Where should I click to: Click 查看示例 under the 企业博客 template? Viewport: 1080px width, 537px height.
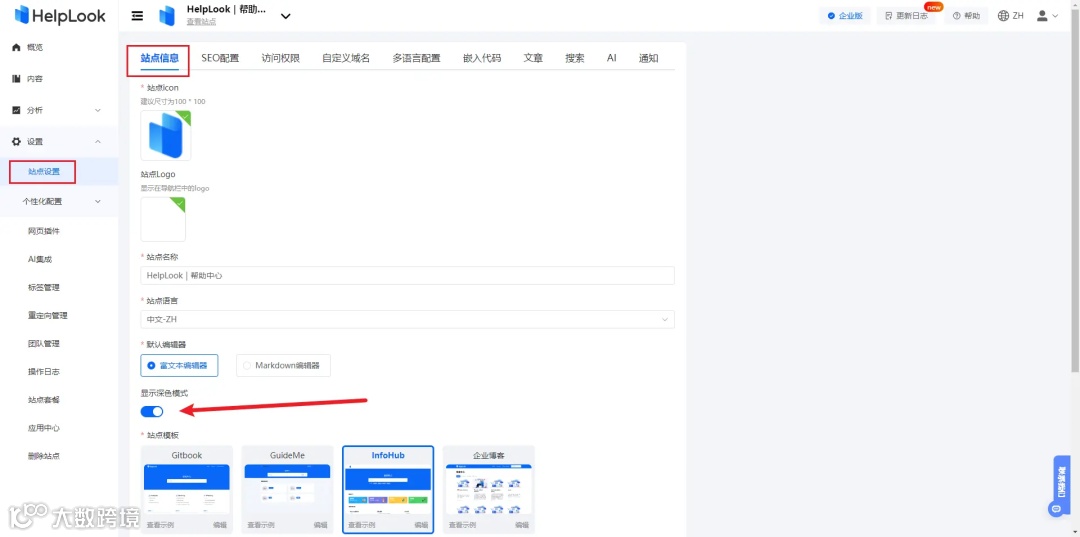click(x=463, y=525)
